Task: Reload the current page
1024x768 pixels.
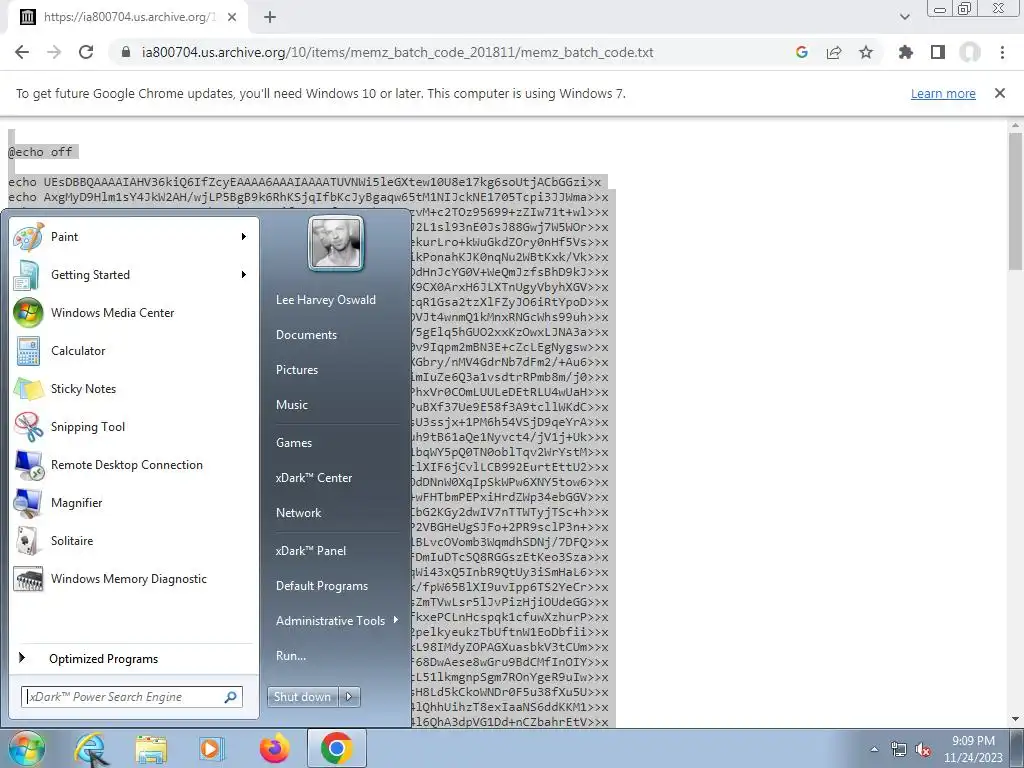Action: pos(86,52)
